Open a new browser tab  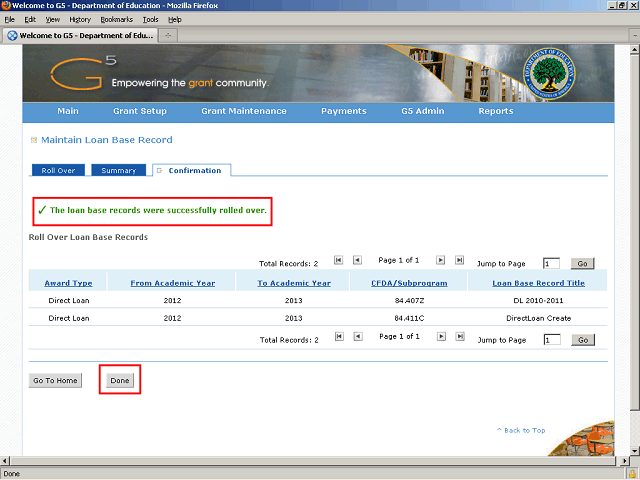point(168,36)
